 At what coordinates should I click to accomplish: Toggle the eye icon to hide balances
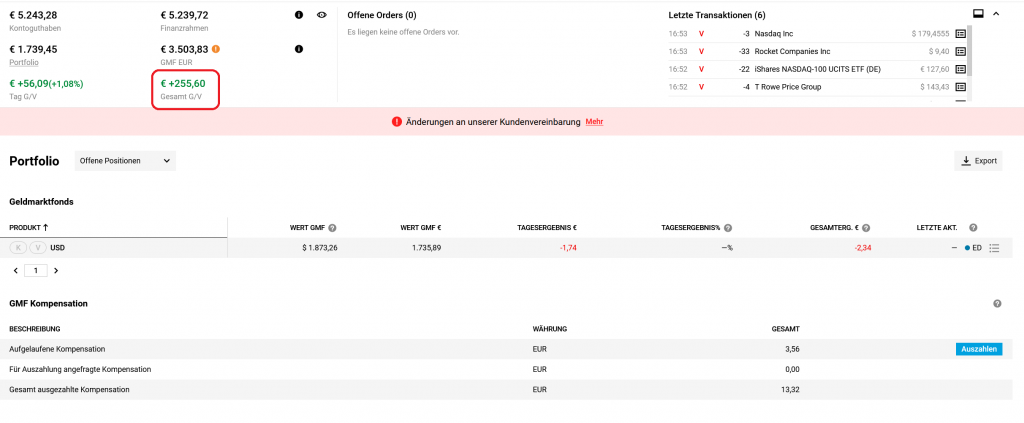[321, 15]
